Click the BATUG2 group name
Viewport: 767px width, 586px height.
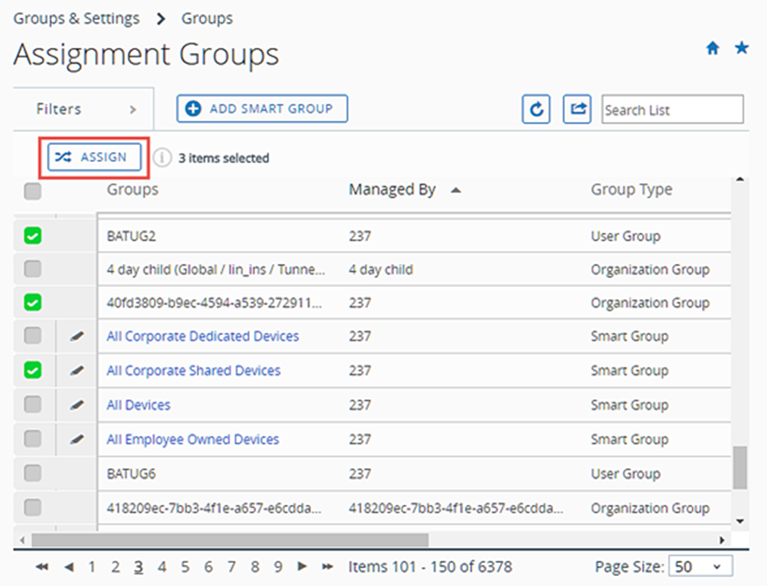[x=131, y=236]
